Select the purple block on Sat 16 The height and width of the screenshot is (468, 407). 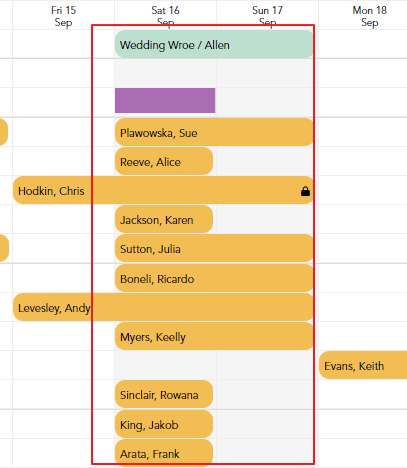165,100
